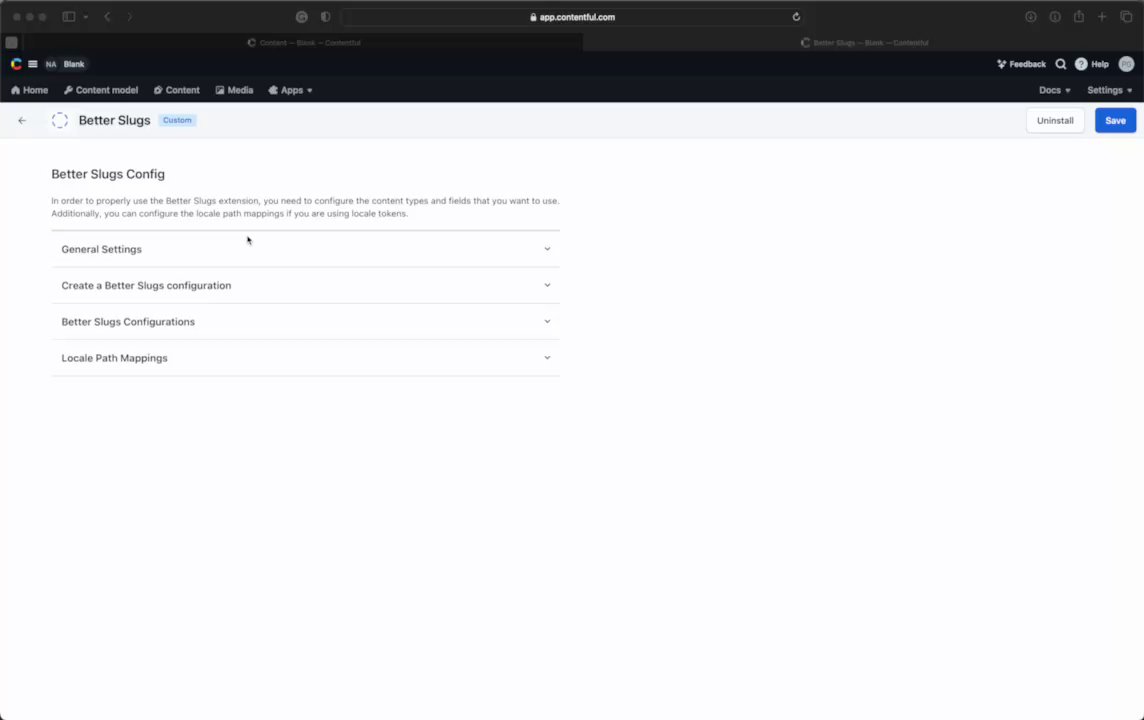Click the Safari share icon
This screenshot has height=720, width=1144.
1078,16
